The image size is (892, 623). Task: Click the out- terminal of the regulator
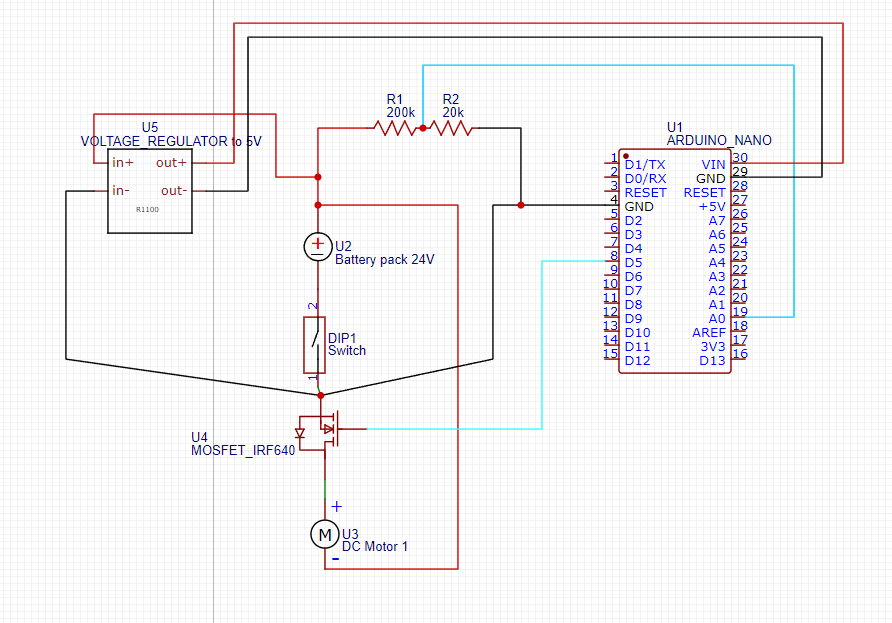174,191
